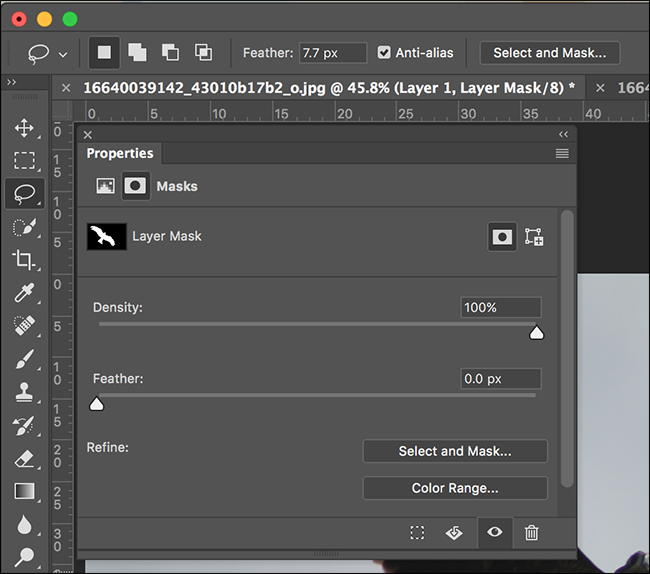Viewport: 650px width, 574px height.
Task: Delete mask using trash icon
Action: [x=532, y=533]
